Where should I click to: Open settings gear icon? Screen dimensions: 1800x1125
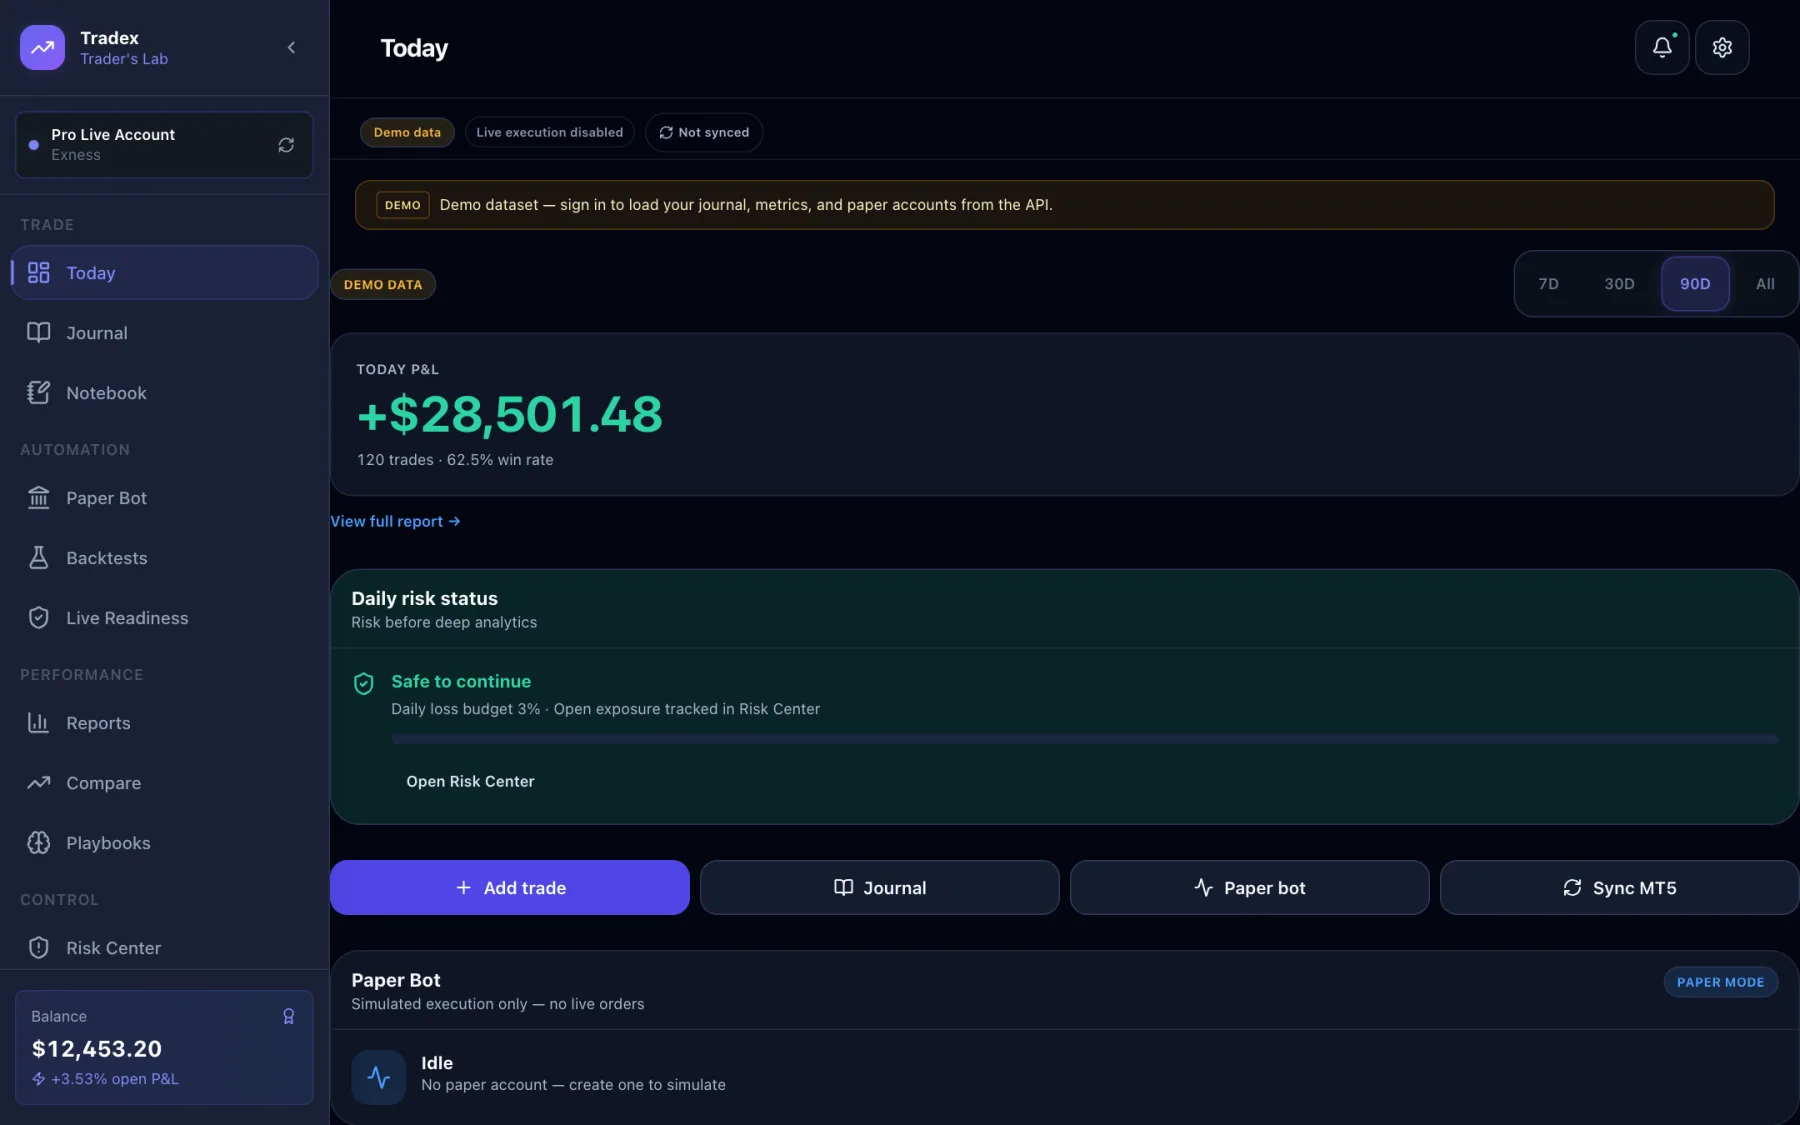pyautogui.click(x=1722, y=47)
